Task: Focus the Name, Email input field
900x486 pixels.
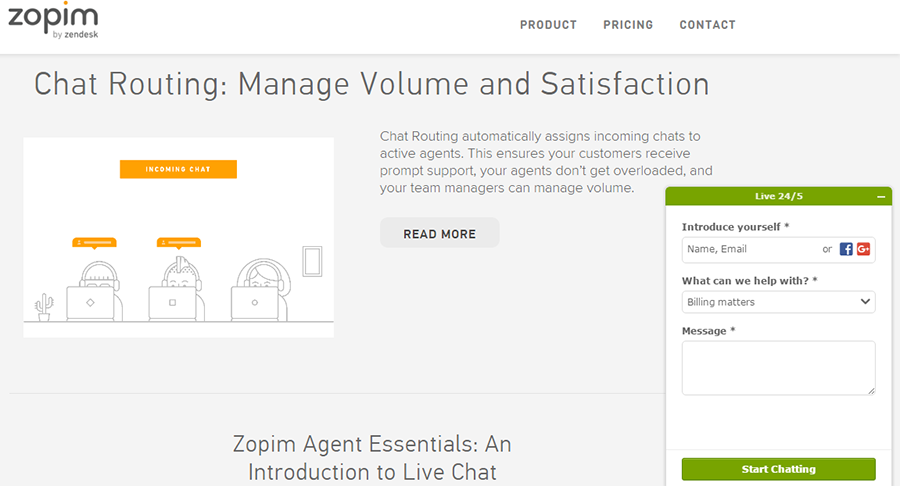Action: click(752, 249)
